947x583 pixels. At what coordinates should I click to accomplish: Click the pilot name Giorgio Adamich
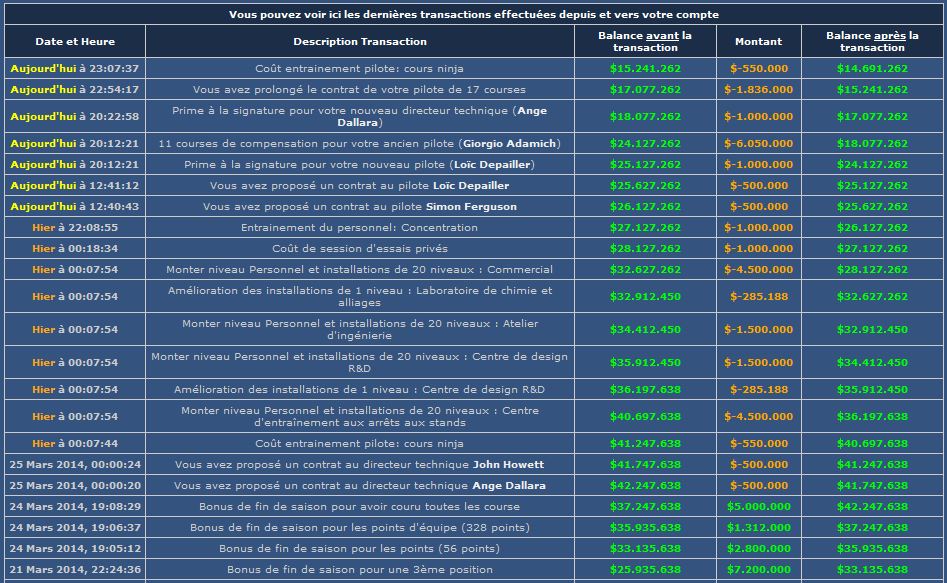(x=509, y=143)
